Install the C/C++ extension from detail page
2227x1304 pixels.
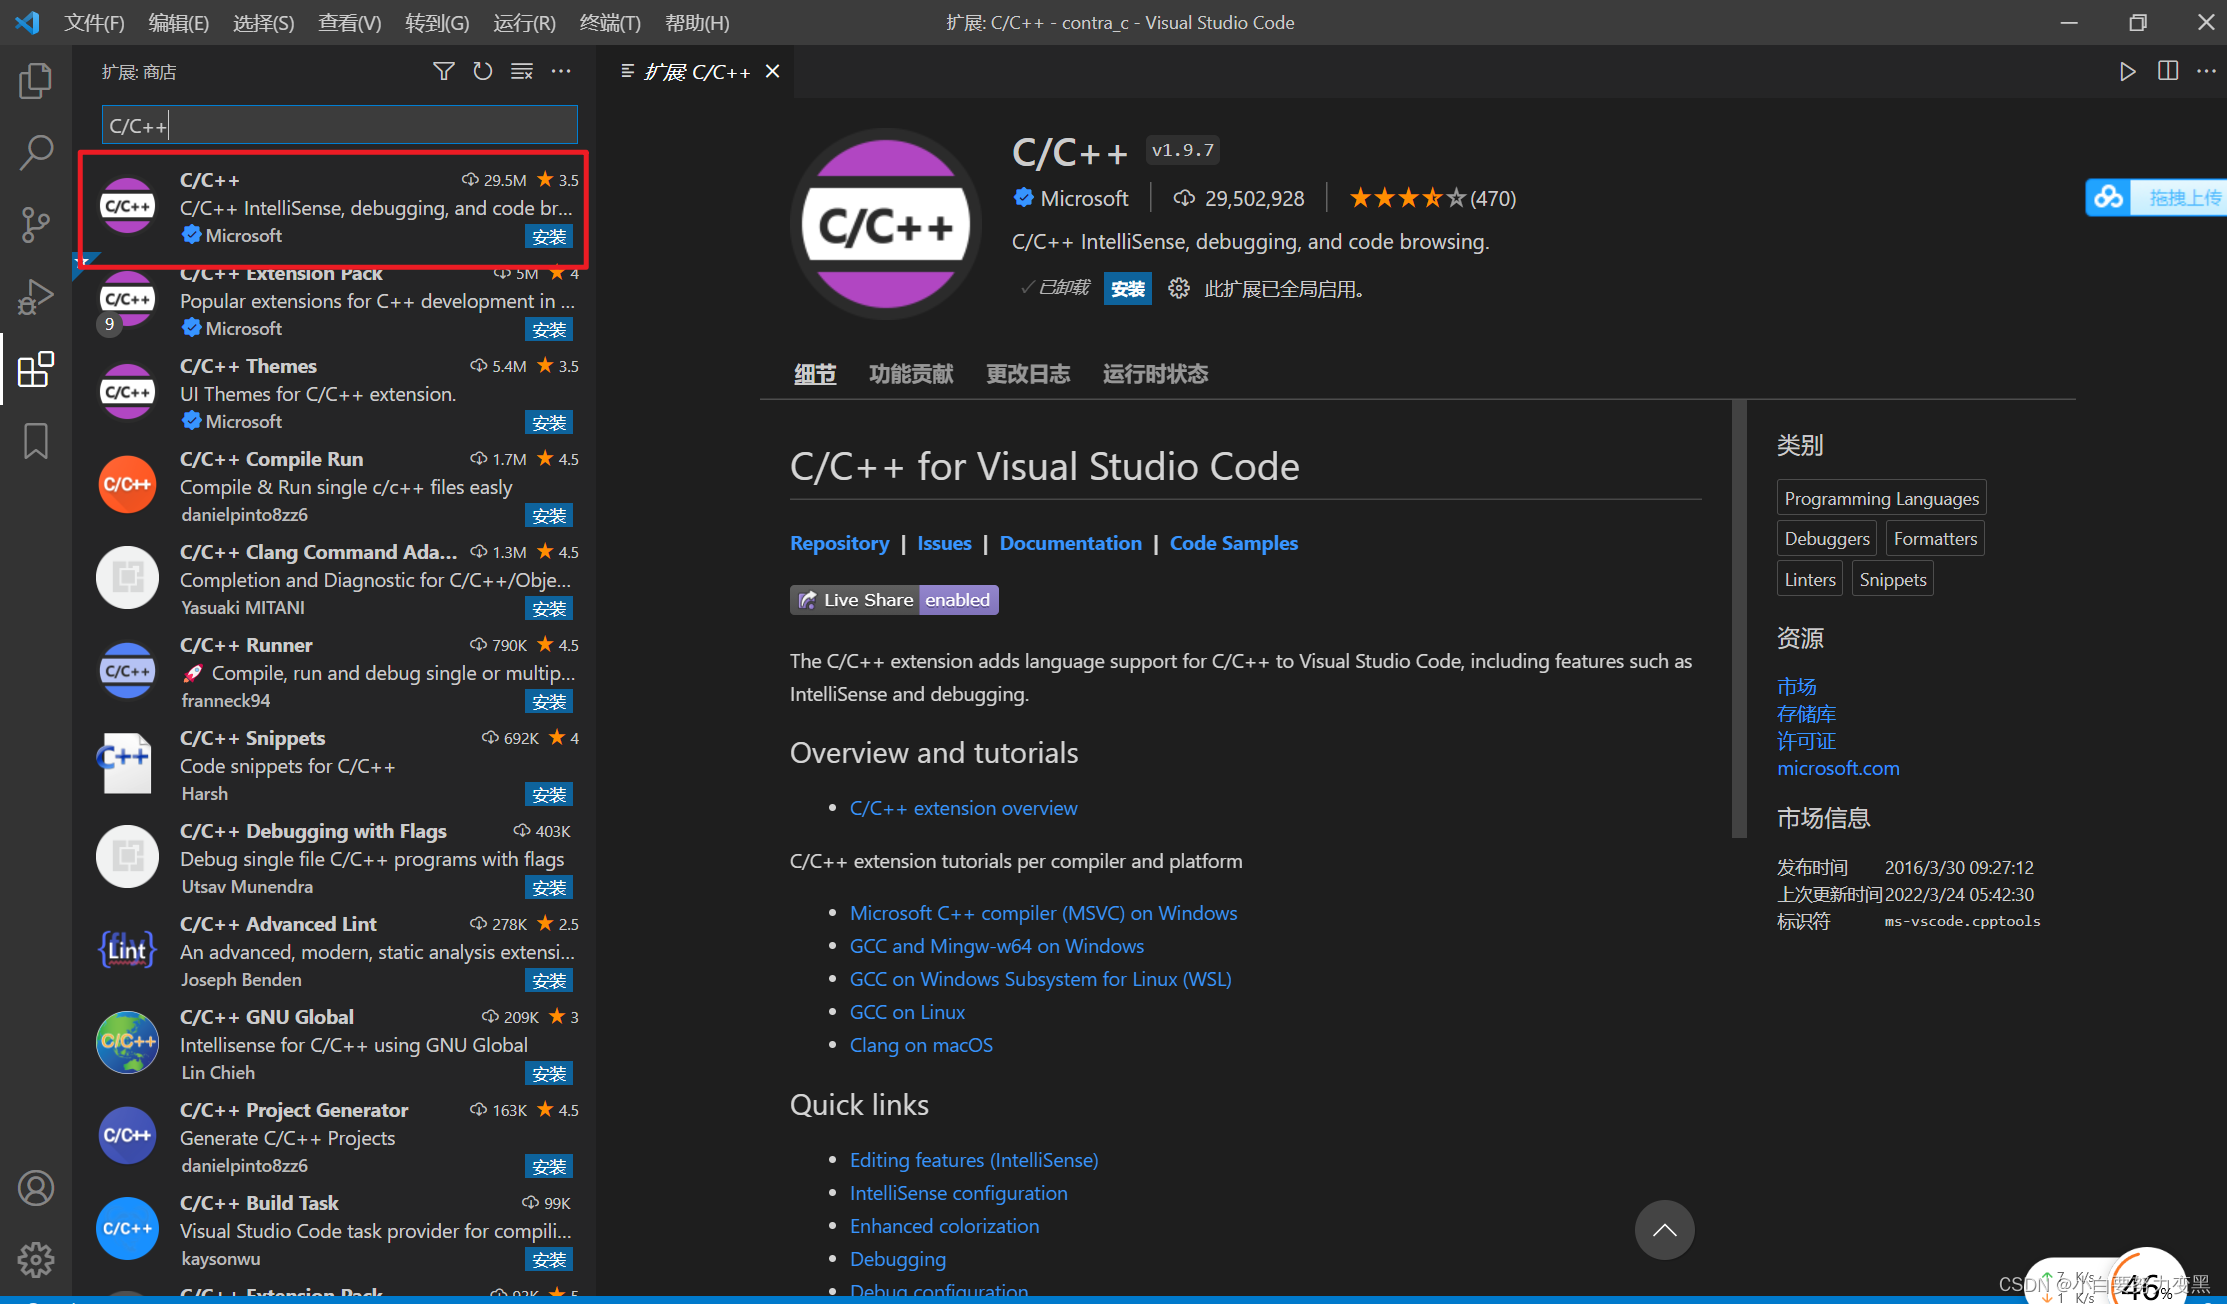point(1127,289)
